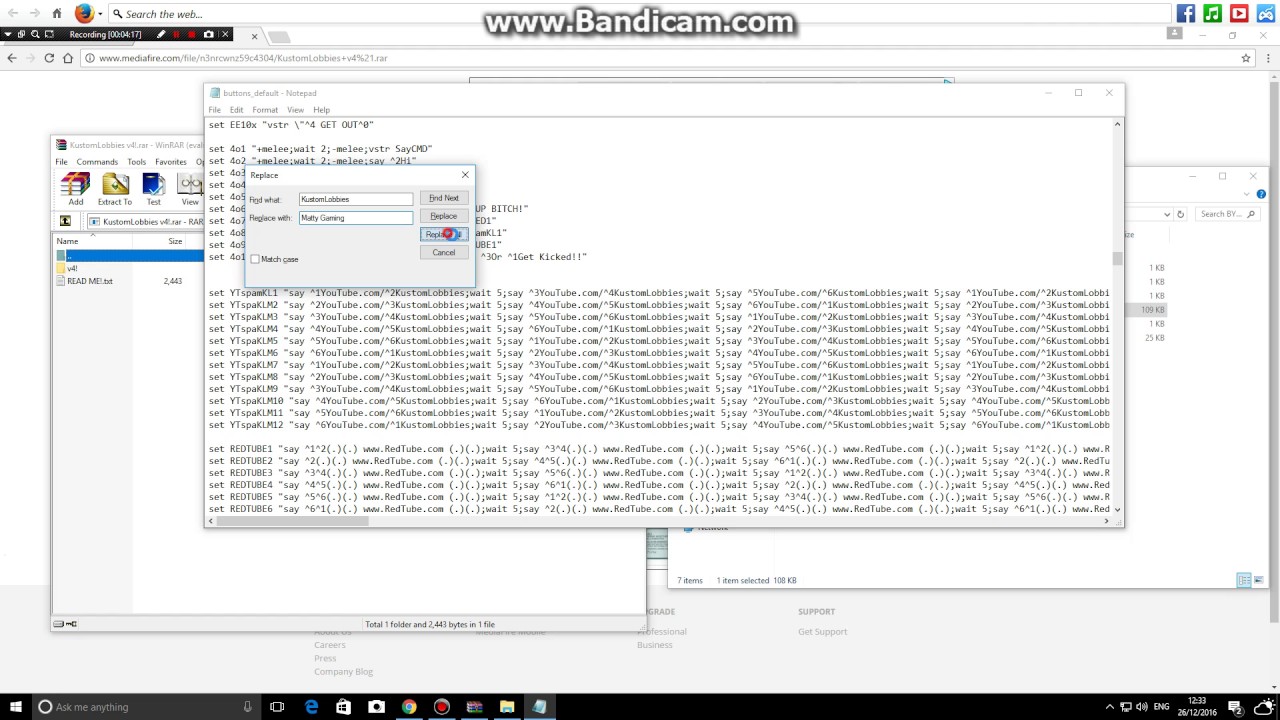
Task: Click WinRAR Extract To icon
Action: [115, 189]
